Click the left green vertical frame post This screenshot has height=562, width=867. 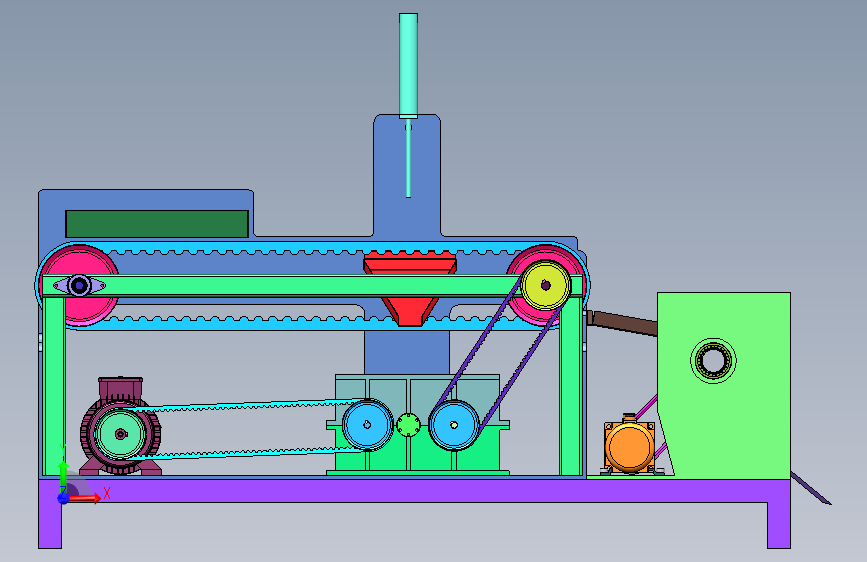tap(54, 386)
